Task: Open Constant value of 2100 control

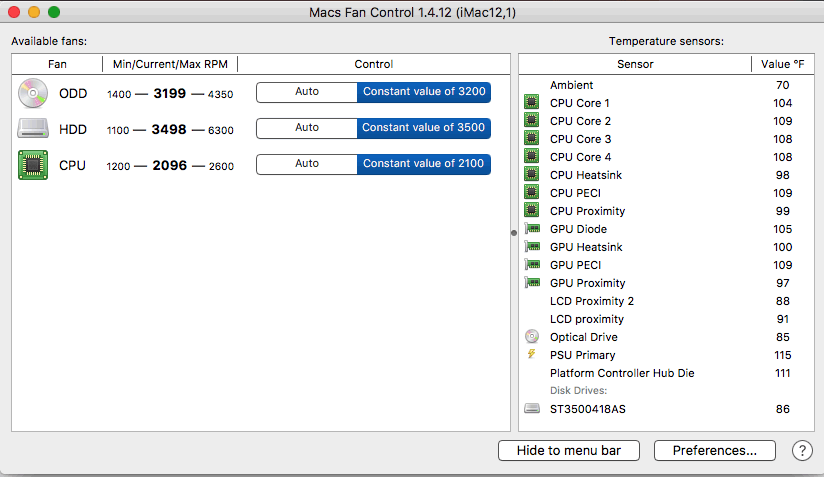Action: (x=424, y=164)
